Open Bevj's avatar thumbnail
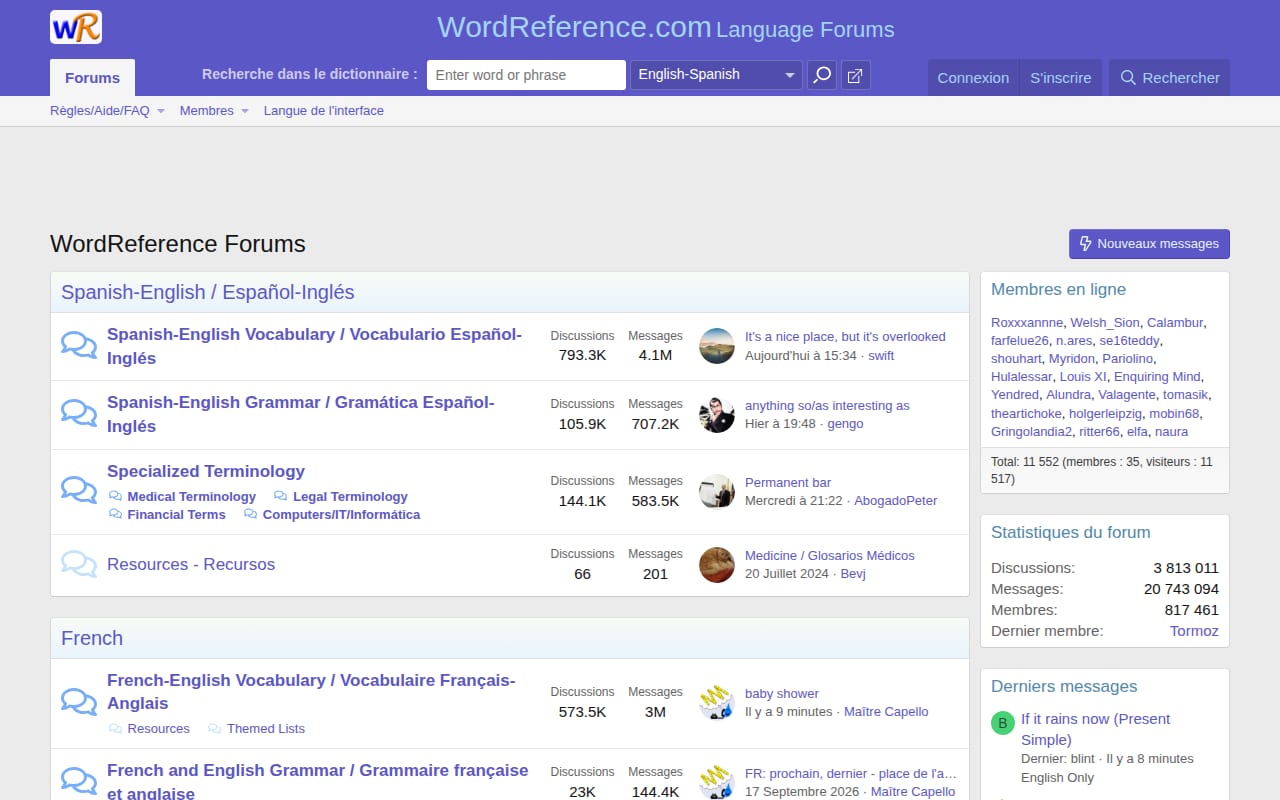The height and width of the screenshot is (800, 1280). pos(717,565)
